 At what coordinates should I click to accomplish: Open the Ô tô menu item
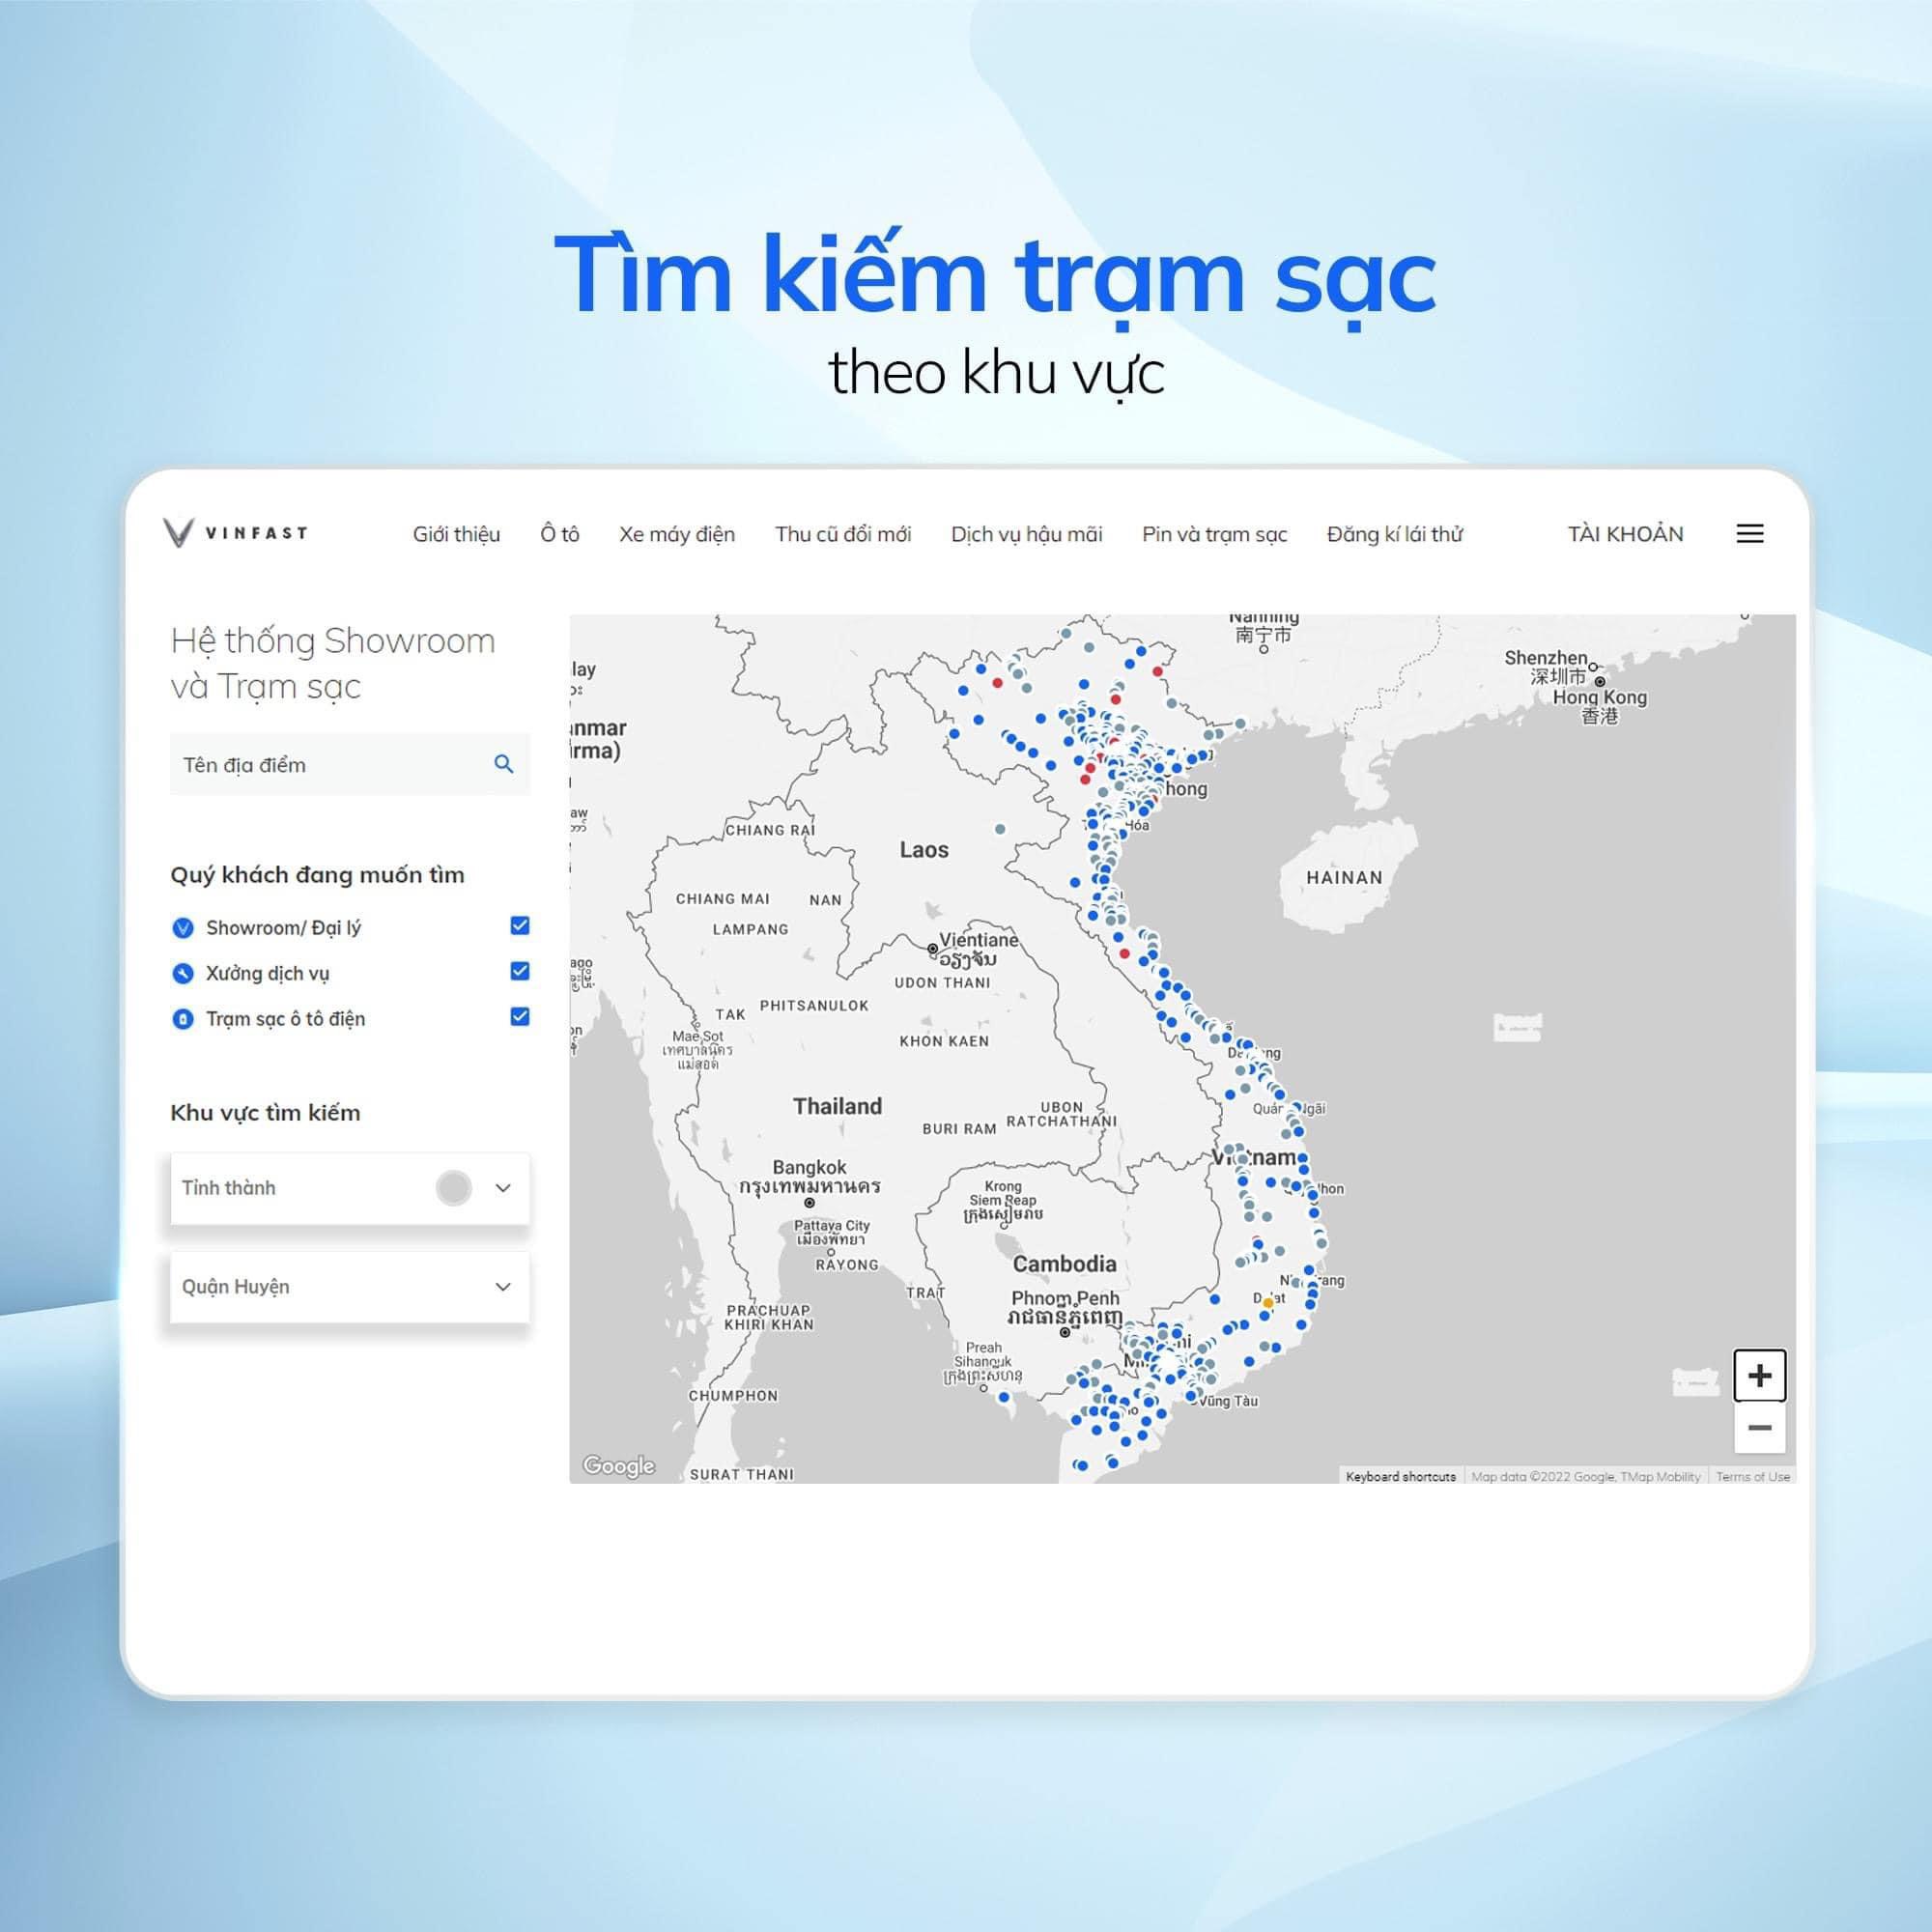tap(559, 534)
